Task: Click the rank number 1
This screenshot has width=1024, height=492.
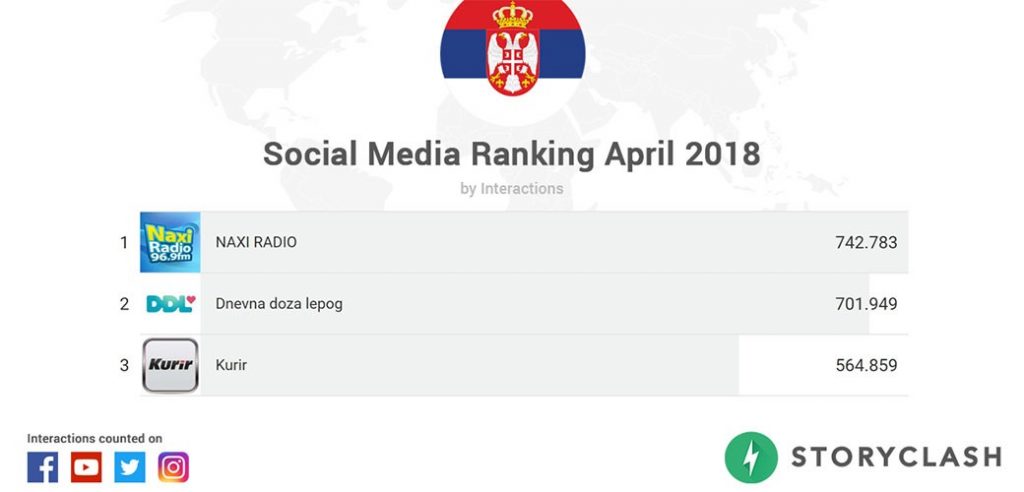Action: coord(124,242)
